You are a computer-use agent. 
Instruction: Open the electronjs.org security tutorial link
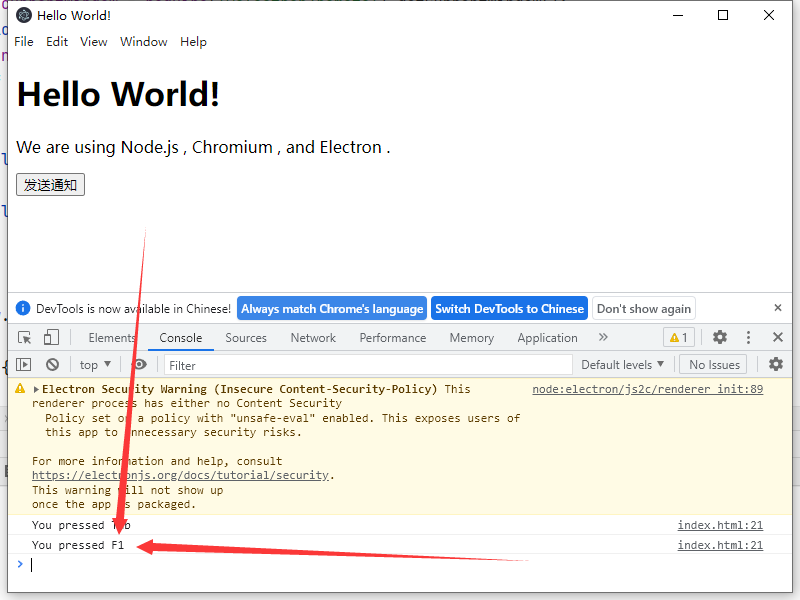point(180,475)
